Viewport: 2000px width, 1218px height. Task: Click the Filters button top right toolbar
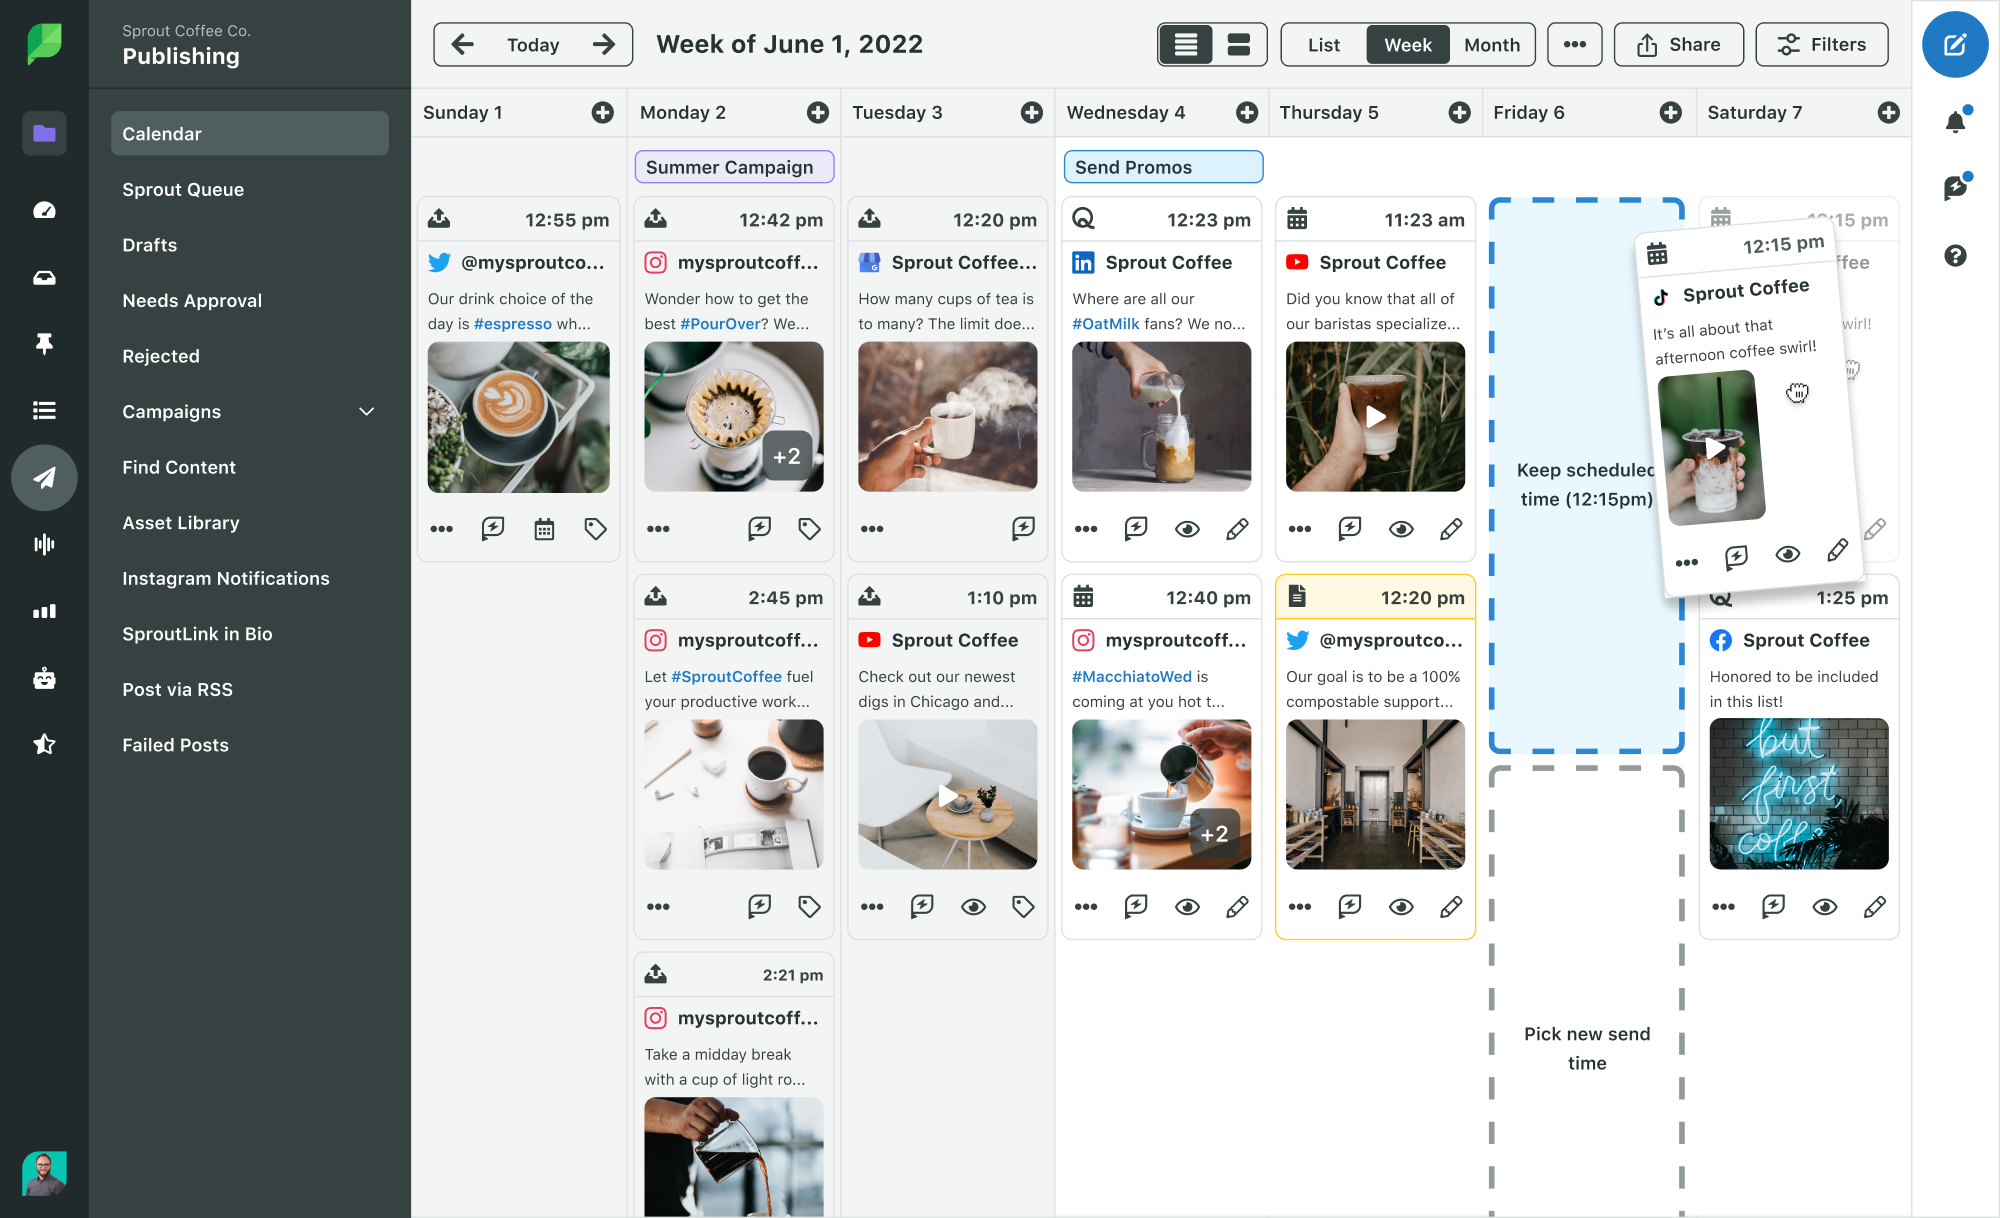point(1823,43)
